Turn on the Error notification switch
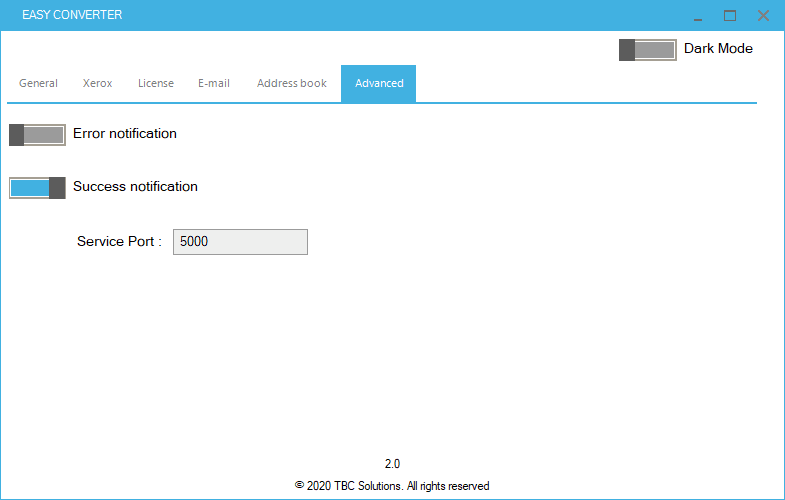Image resolution: width=785 pixels, height=500 pixels. point(37,135)
